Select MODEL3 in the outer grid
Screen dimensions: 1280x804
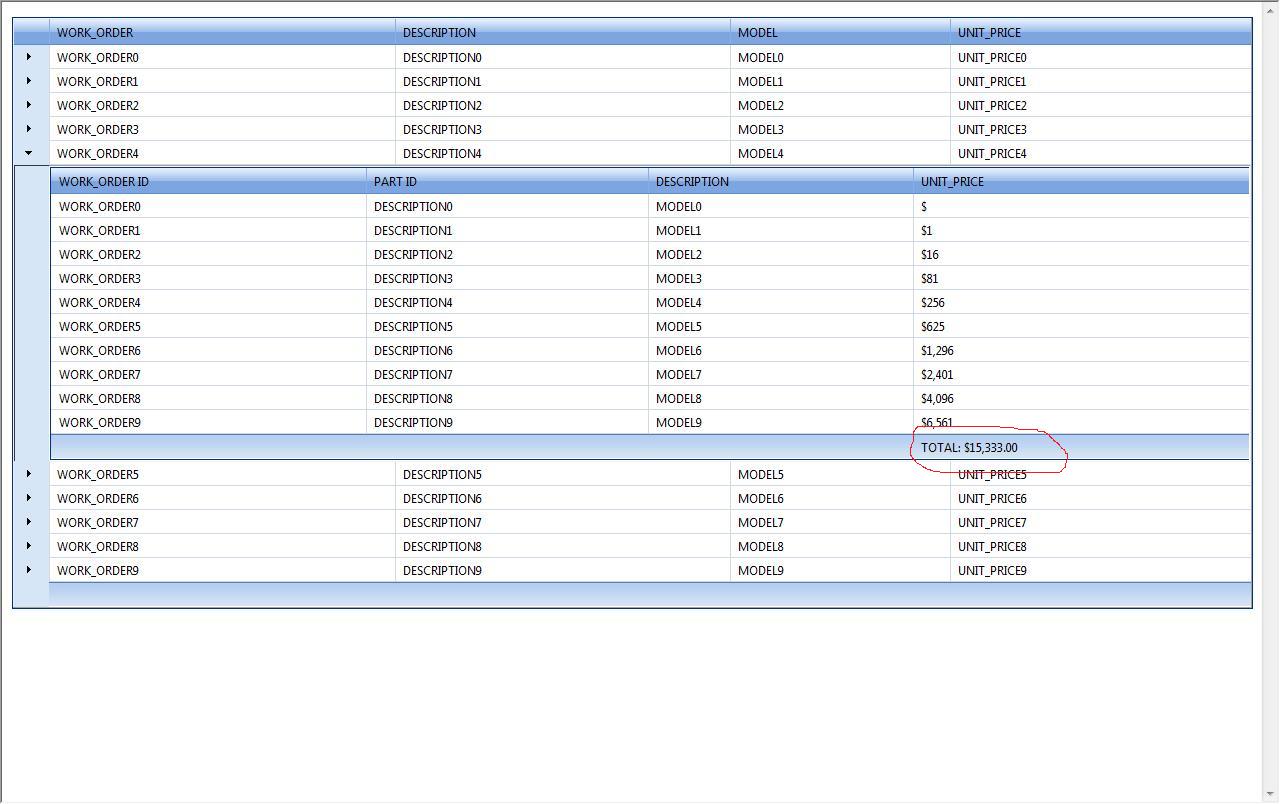[x=840, y=129]
